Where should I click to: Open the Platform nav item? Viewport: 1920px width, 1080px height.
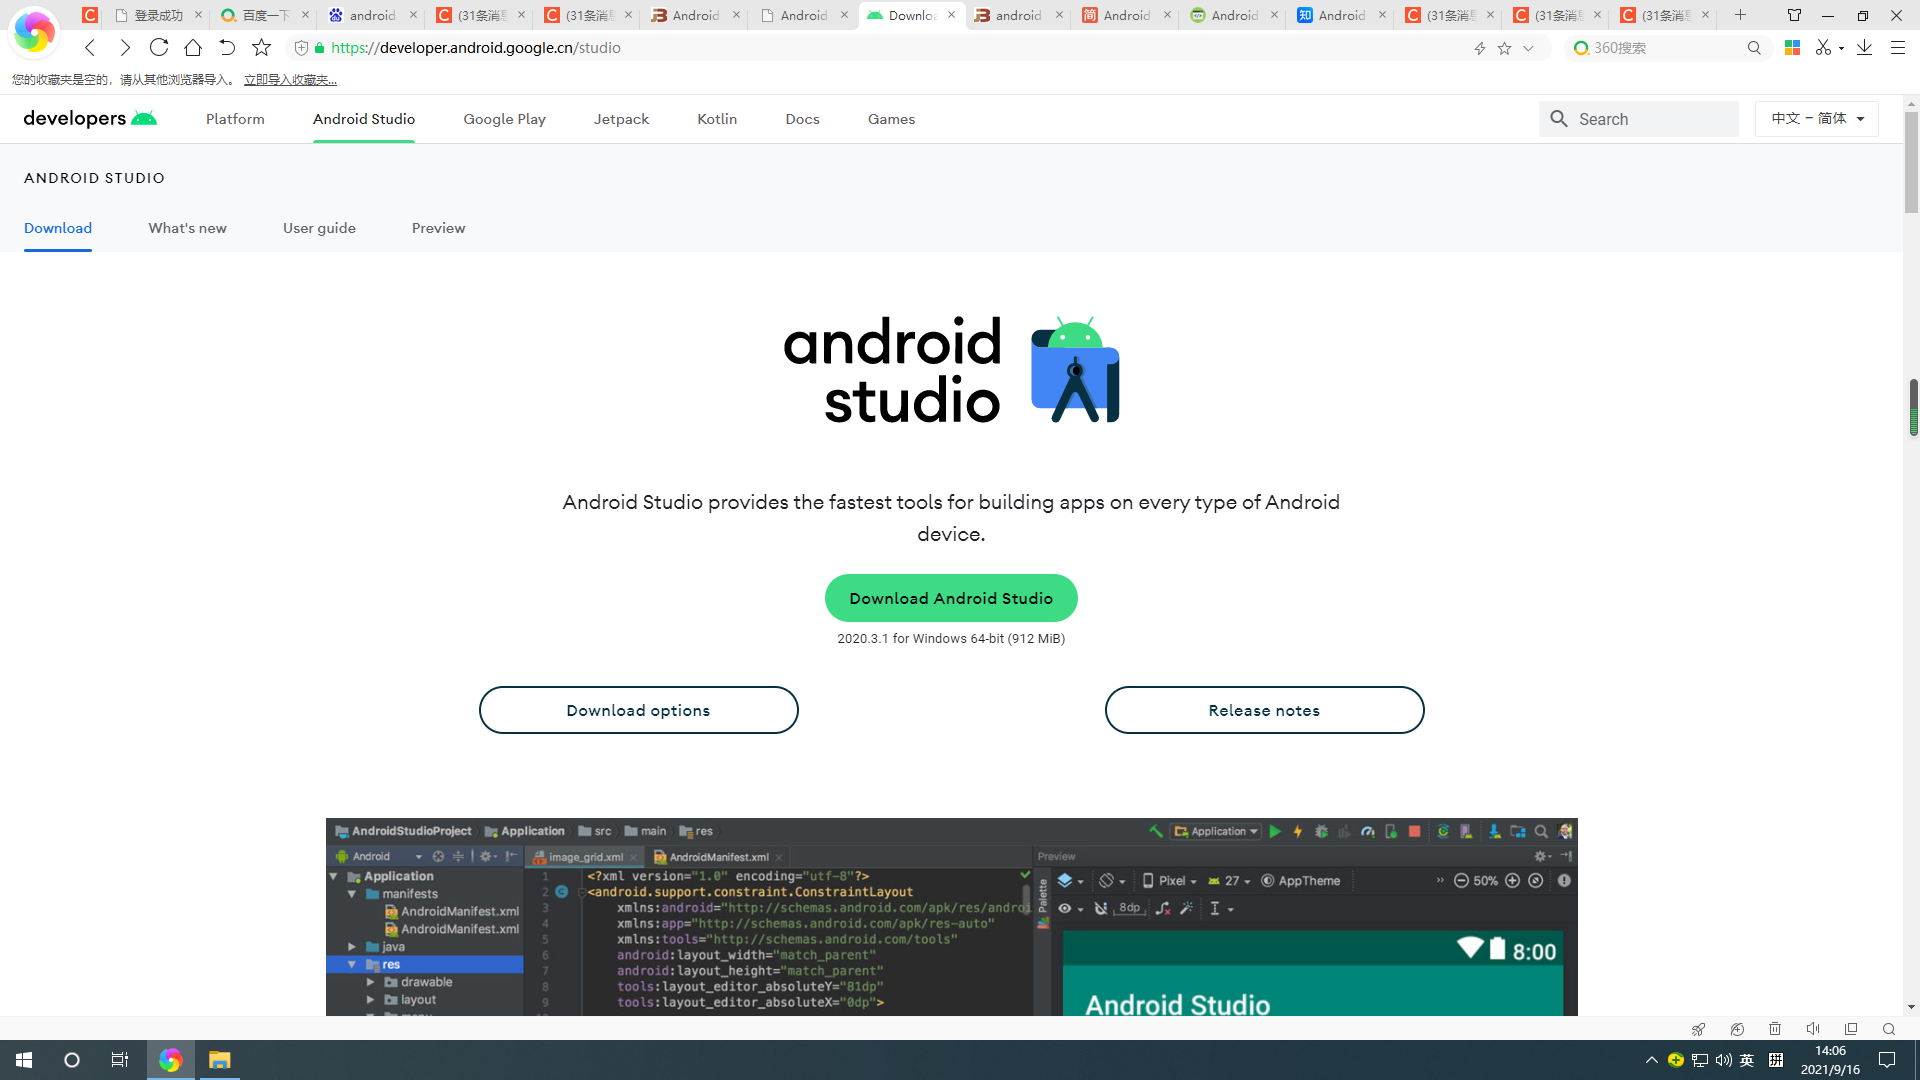(235, 119)
